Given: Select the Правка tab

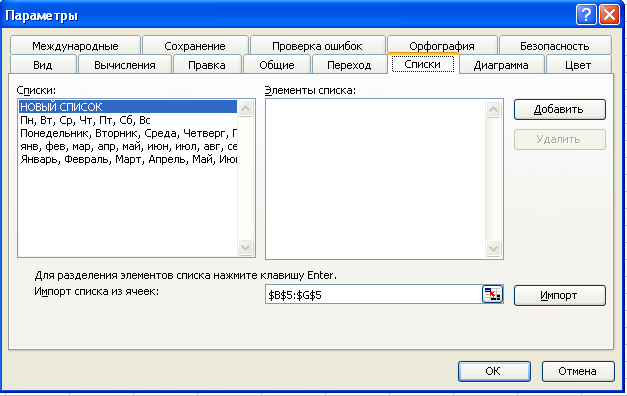Looking at the screenshot, I should tap(207, 64).
